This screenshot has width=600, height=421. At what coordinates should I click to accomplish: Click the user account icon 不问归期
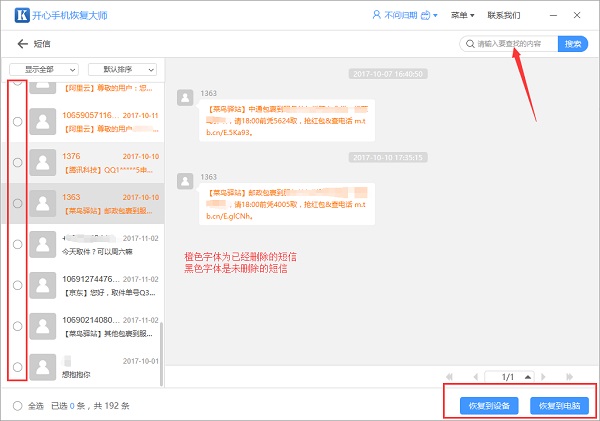[x=377, y=16]
